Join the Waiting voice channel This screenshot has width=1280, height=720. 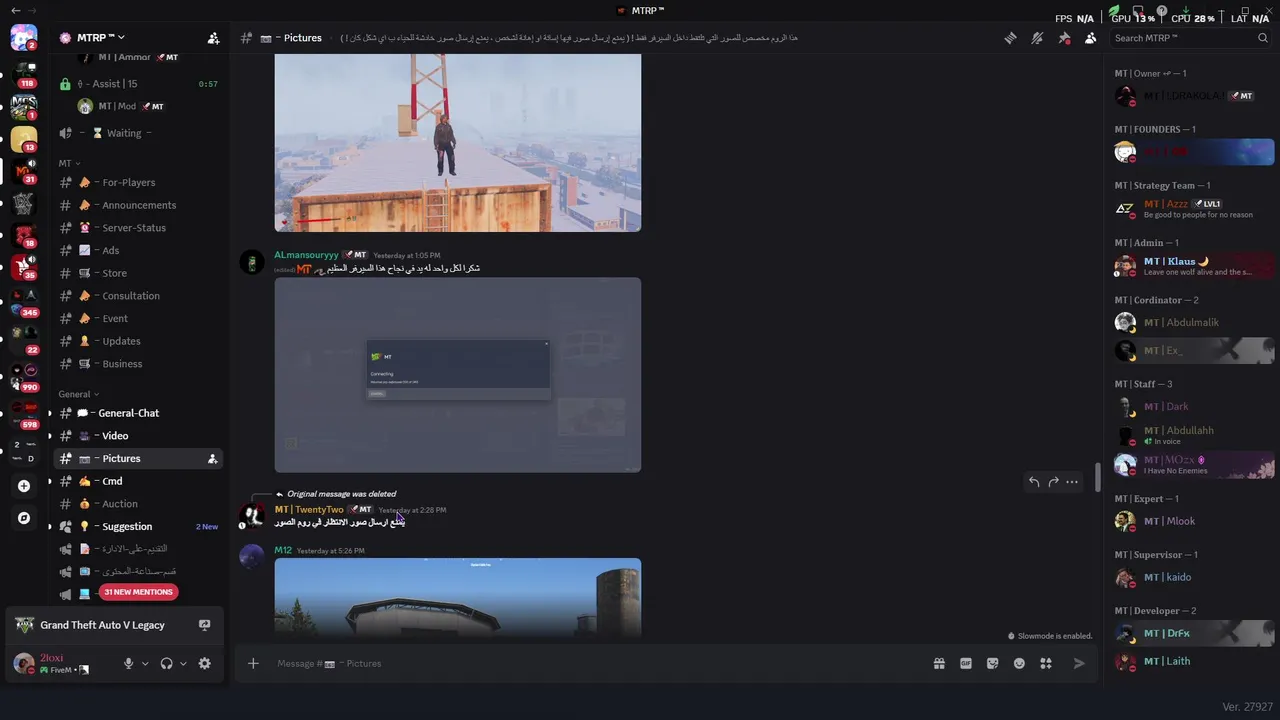138,133
